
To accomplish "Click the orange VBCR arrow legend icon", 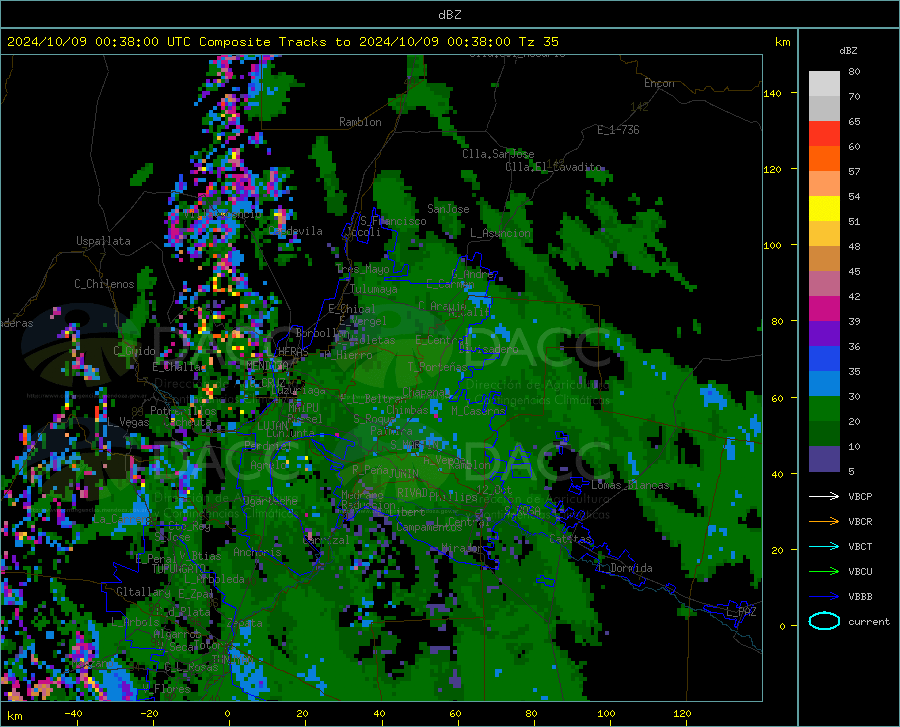I will pos(824,521).
